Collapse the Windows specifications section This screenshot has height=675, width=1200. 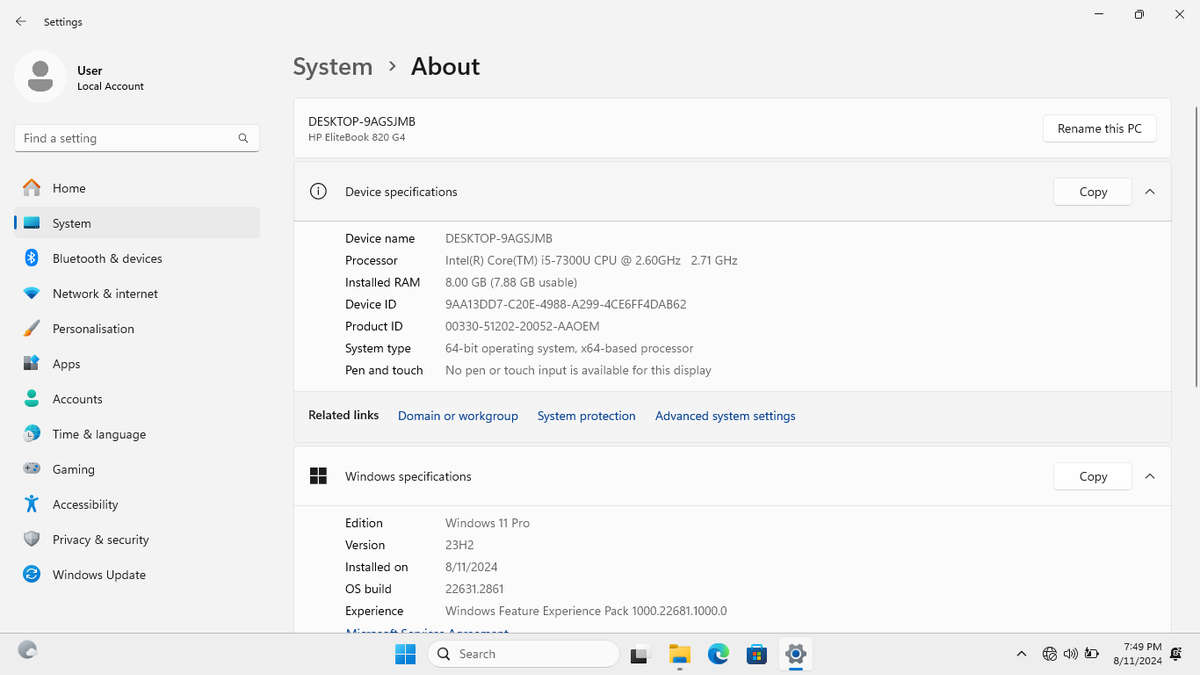coord(1150,477)
